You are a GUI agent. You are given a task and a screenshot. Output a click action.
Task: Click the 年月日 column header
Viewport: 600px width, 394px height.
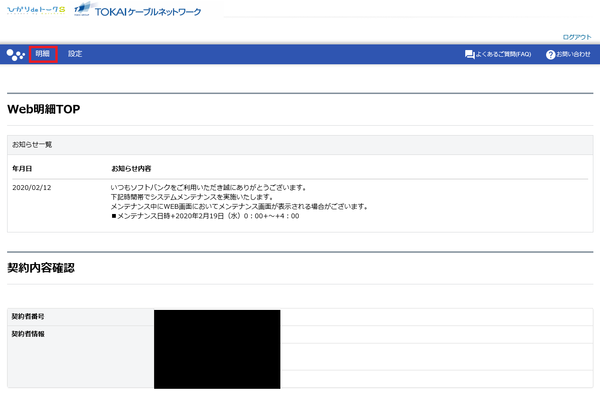[x=22, y=168]
